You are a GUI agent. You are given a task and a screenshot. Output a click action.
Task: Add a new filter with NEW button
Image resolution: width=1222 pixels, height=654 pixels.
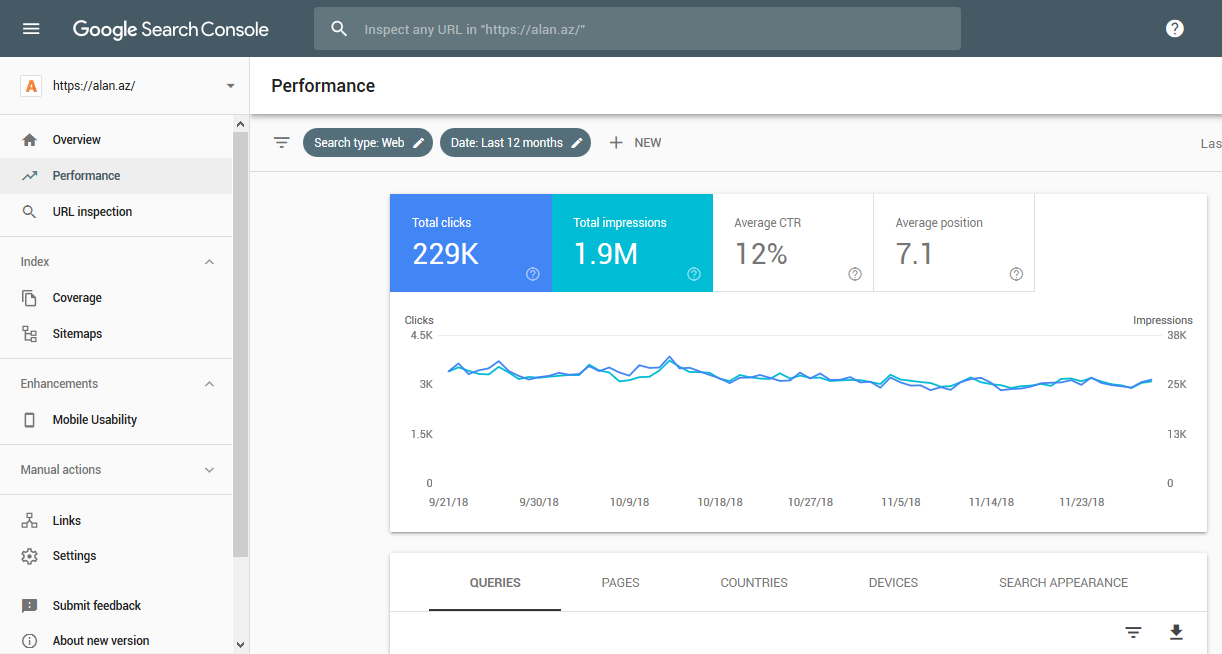pyautogui.click(x=635, y=143)
